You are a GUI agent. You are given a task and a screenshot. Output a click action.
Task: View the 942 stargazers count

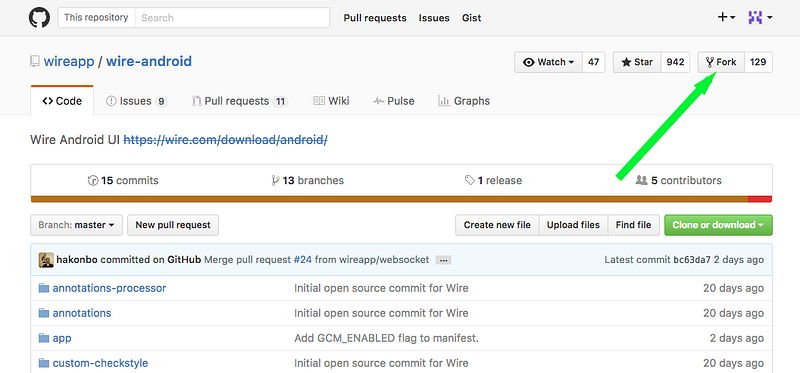(x=676, y=62)
